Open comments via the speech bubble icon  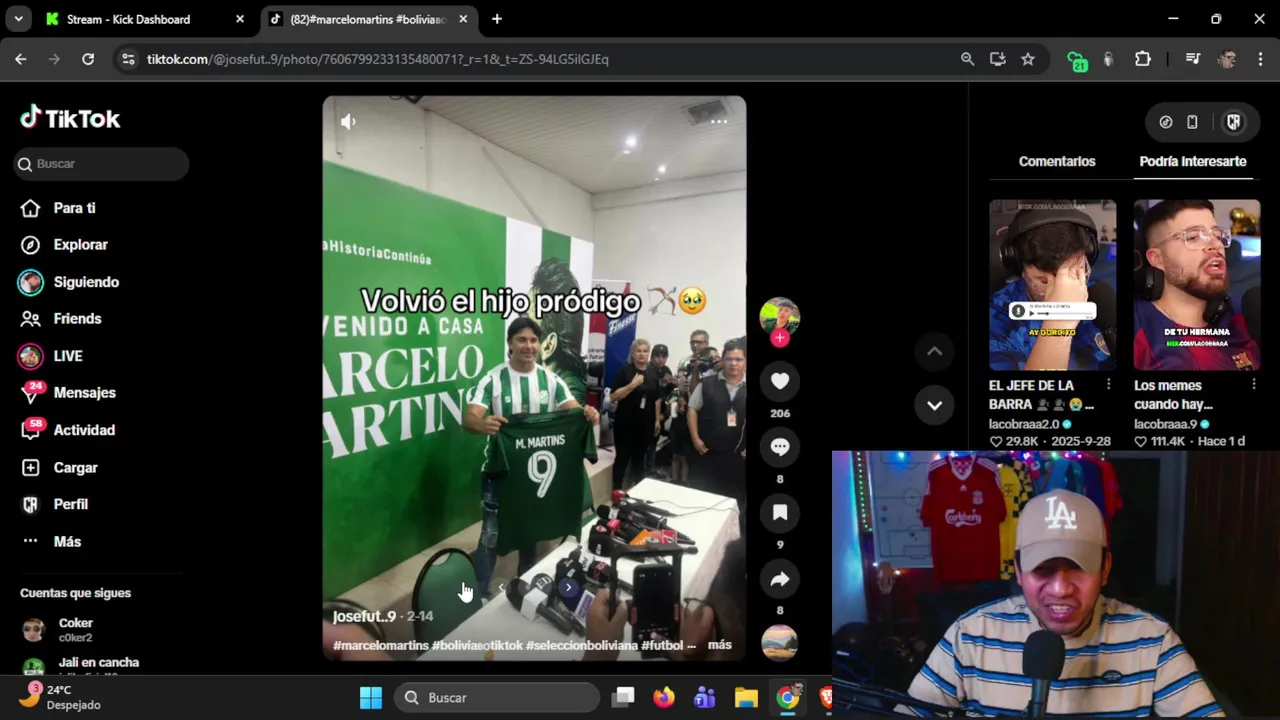click(780, 447)
